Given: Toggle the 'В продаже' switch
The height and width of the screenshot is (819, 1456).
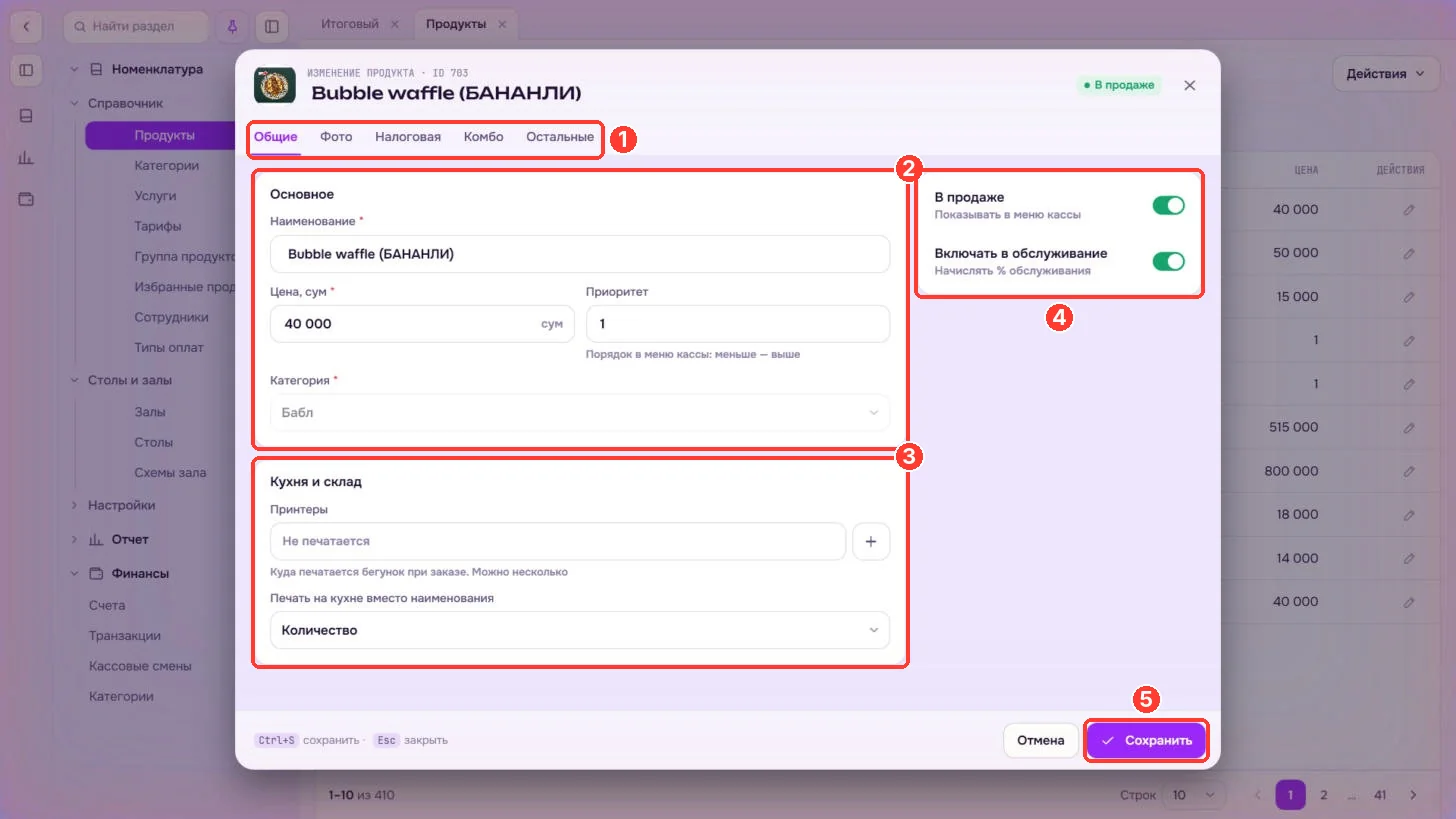Looking at the screenshot, I should [x=1168, y=205].
